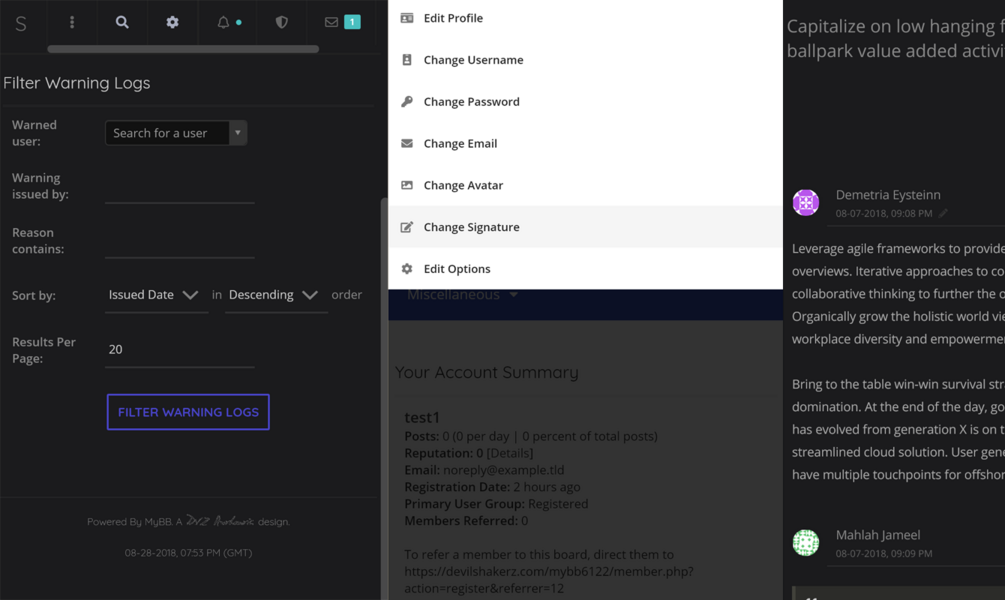Click Demetria Eysteinn's purple avatar

[805, 202]
